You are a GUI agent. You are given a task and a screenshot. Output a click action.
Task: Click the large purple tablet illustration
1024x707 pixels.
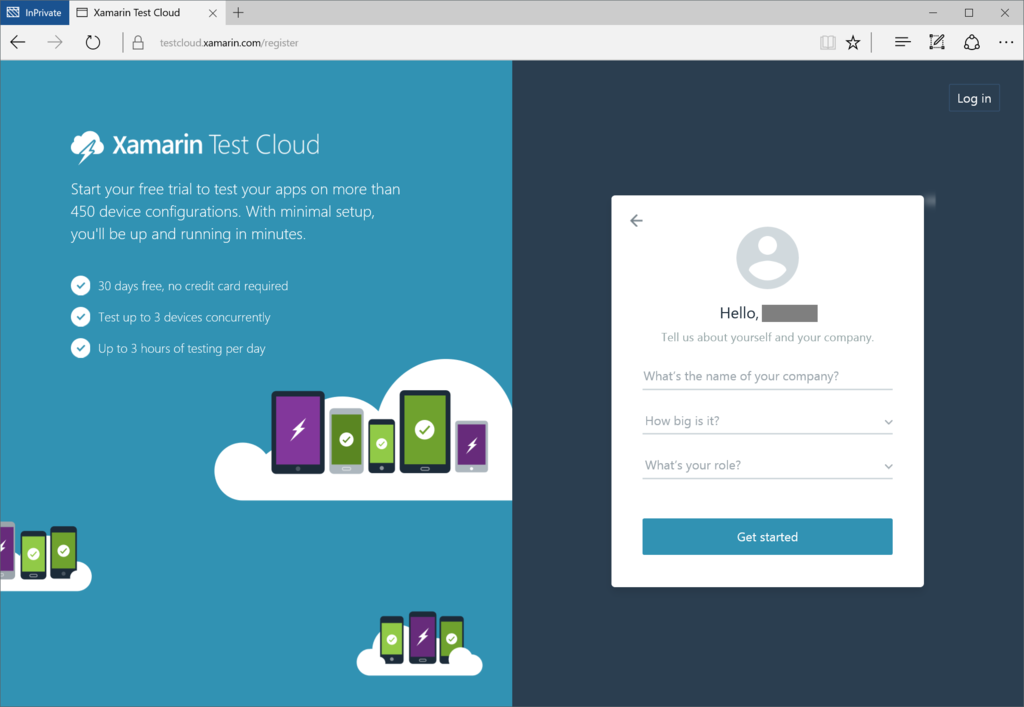(298, 432)
